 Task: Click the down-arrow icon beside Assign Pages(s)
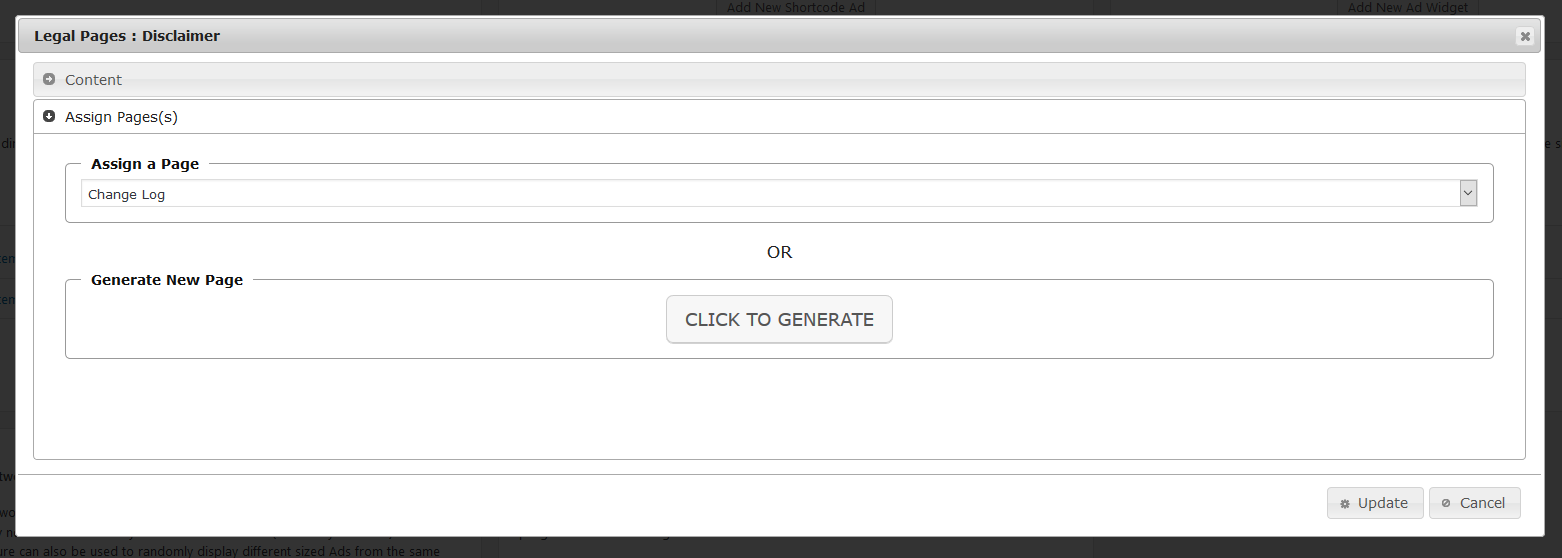[x=49, y=116]
